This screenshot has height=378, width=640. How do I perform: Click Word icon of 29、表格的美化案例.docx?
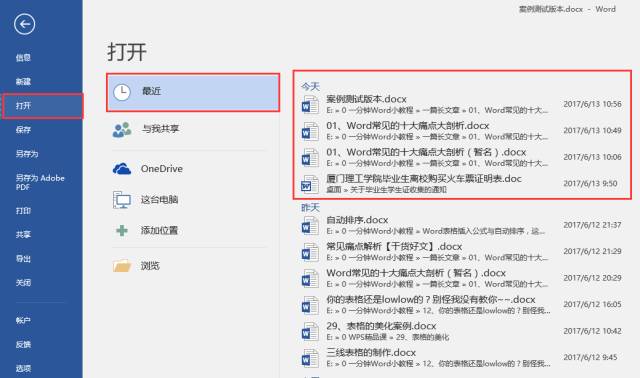point(310,331)
